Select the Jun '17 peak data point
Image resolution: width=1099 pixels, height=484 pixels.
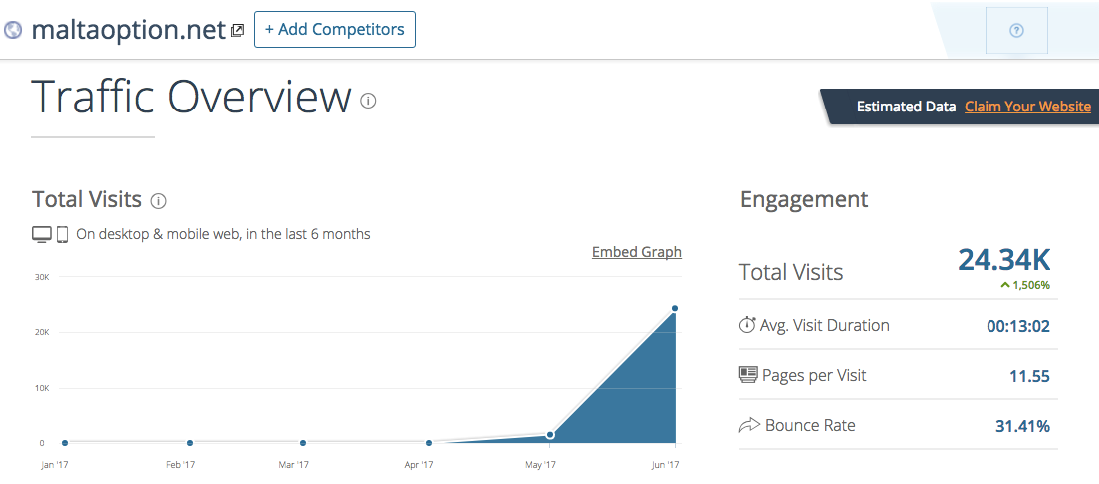pyautogui.click(x=675, y=308)
